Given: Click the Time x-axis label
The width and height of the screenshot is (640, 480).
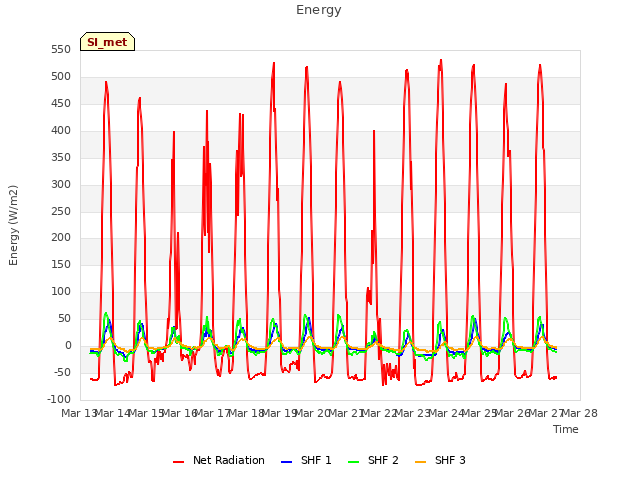Looking at the screenshot, I should (566, 429).
